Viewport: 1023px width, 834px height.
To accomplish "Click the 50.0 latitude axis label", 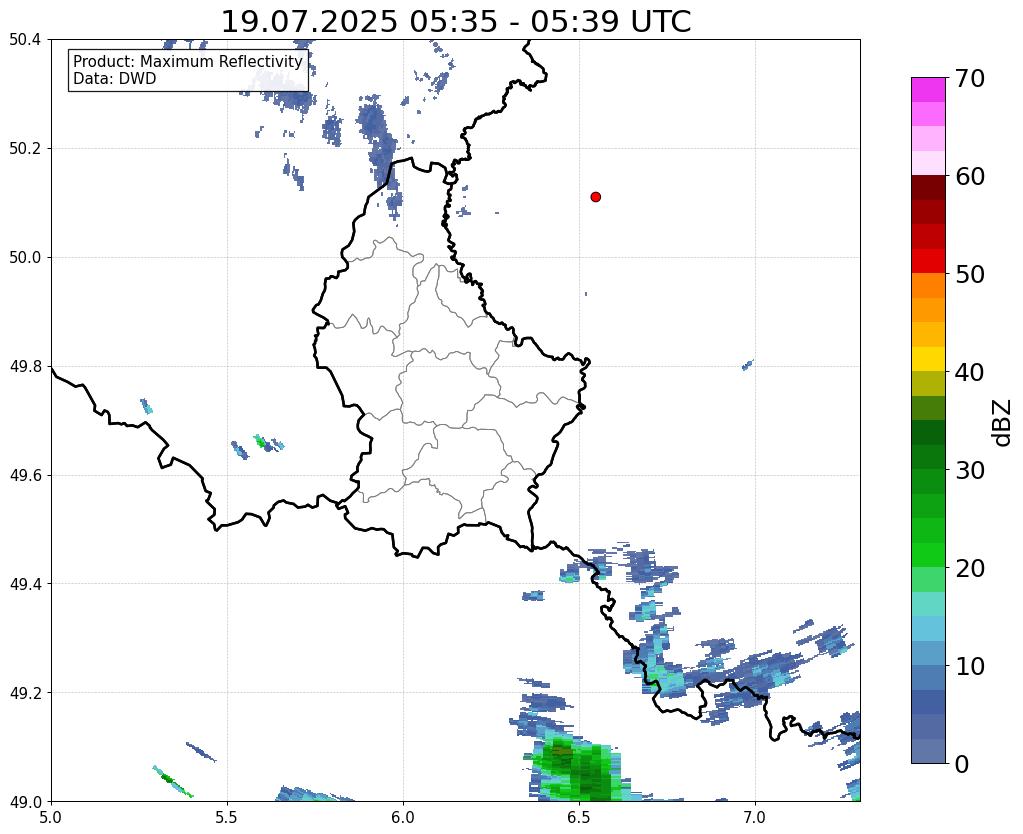I will coord(25,258).
